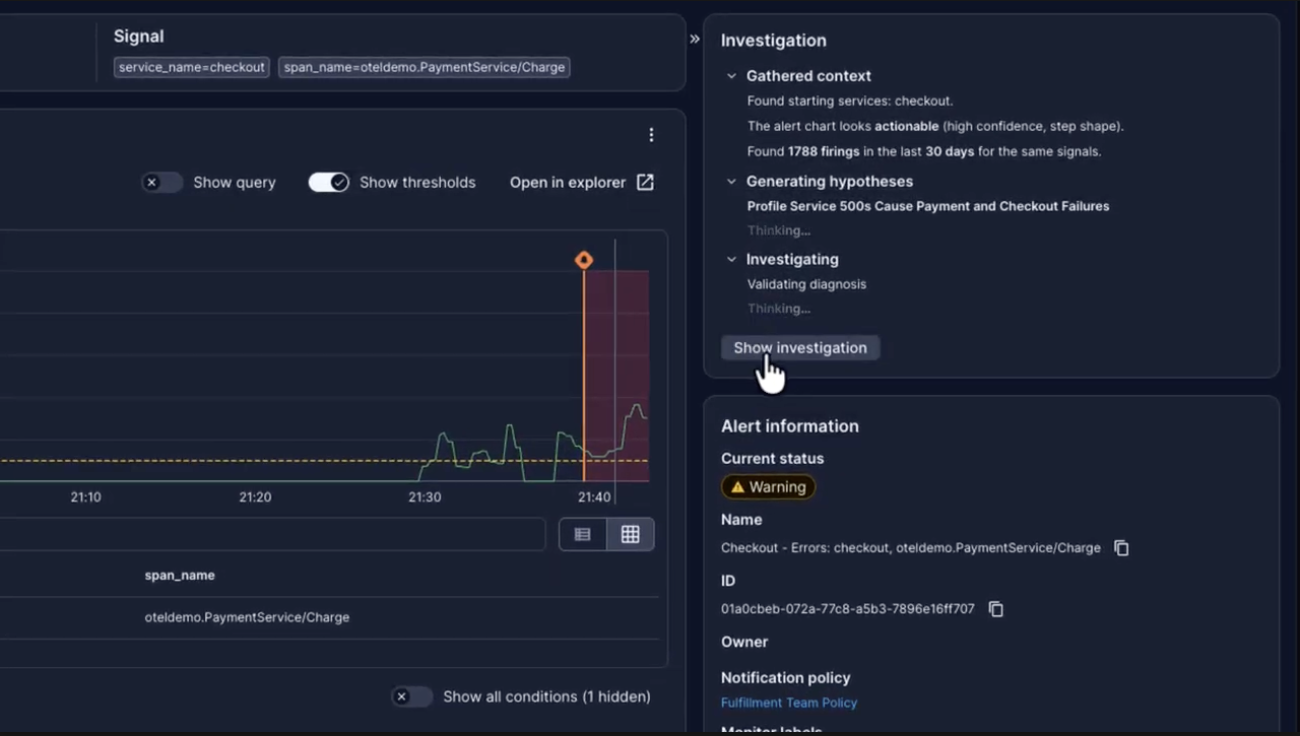This screenshot has height=736, width=1300.
Task: Click the external link icon beside Open in explorer
Action: [x=645, y=182]
